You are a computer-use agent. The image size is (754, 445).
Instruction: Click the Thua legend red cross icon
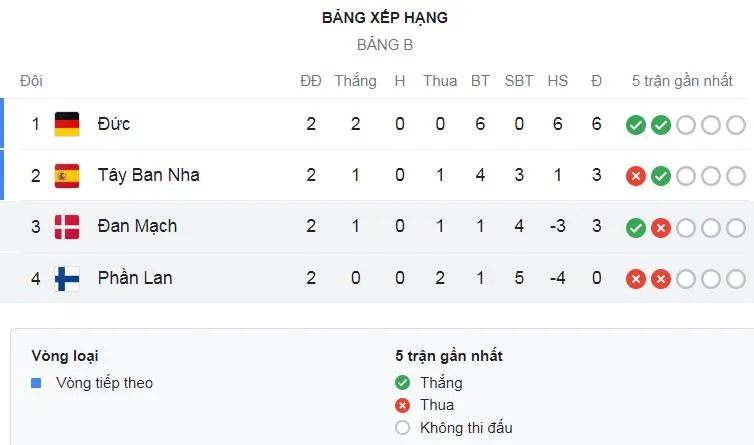(403, 405)
